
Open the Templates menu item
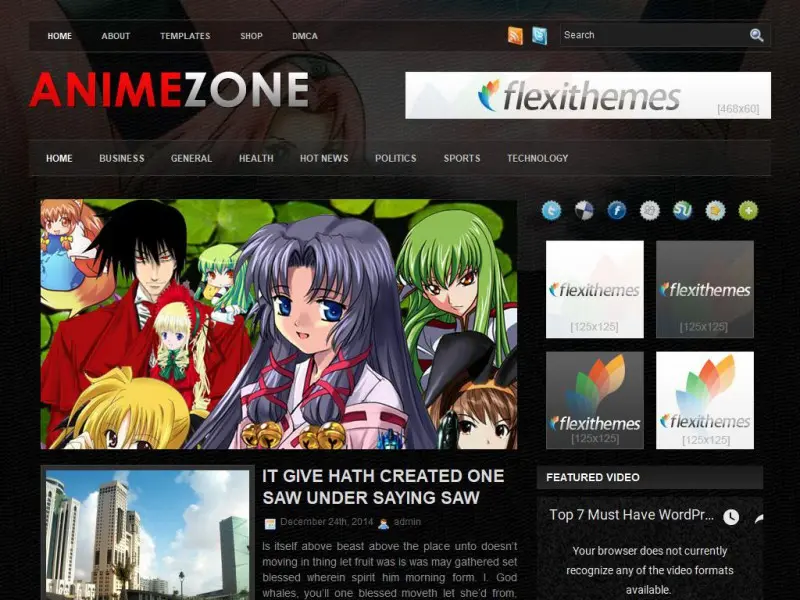click(185, 36)
